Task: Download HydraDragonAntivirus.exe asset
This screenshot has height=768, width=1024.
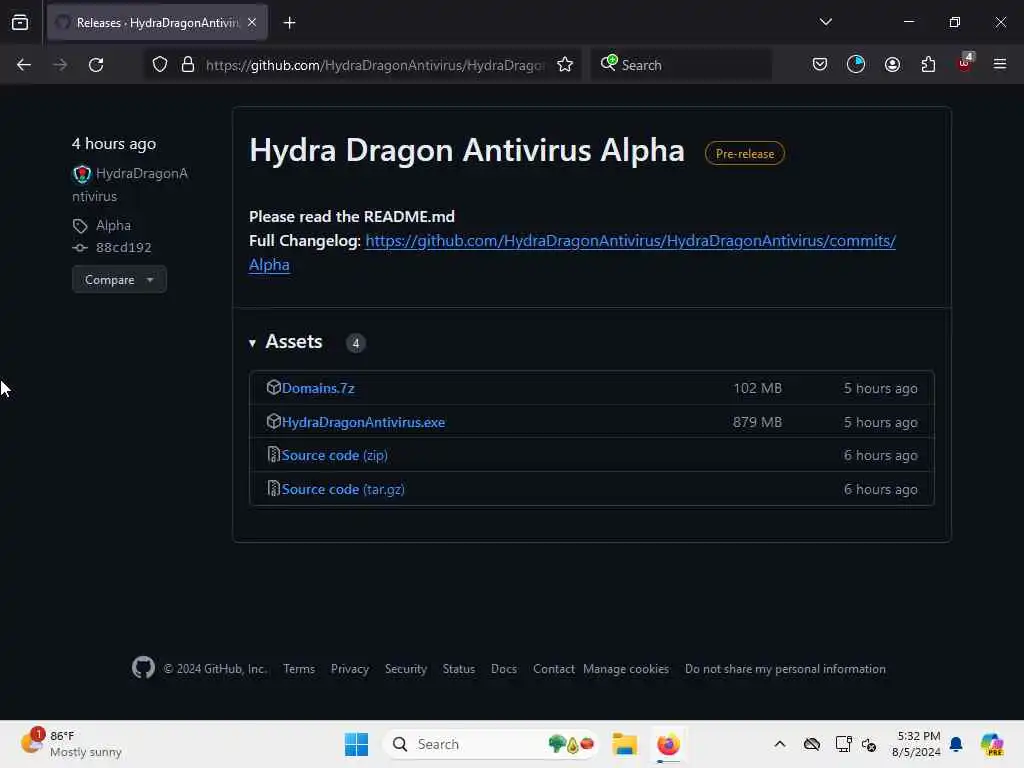Action: tap(363, 422)
